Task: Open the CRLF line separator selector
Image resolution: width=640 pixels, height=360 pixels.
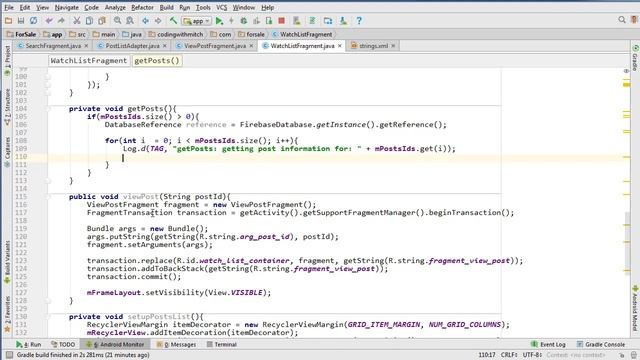Action: pyautogui.click(x=509, y=355)
